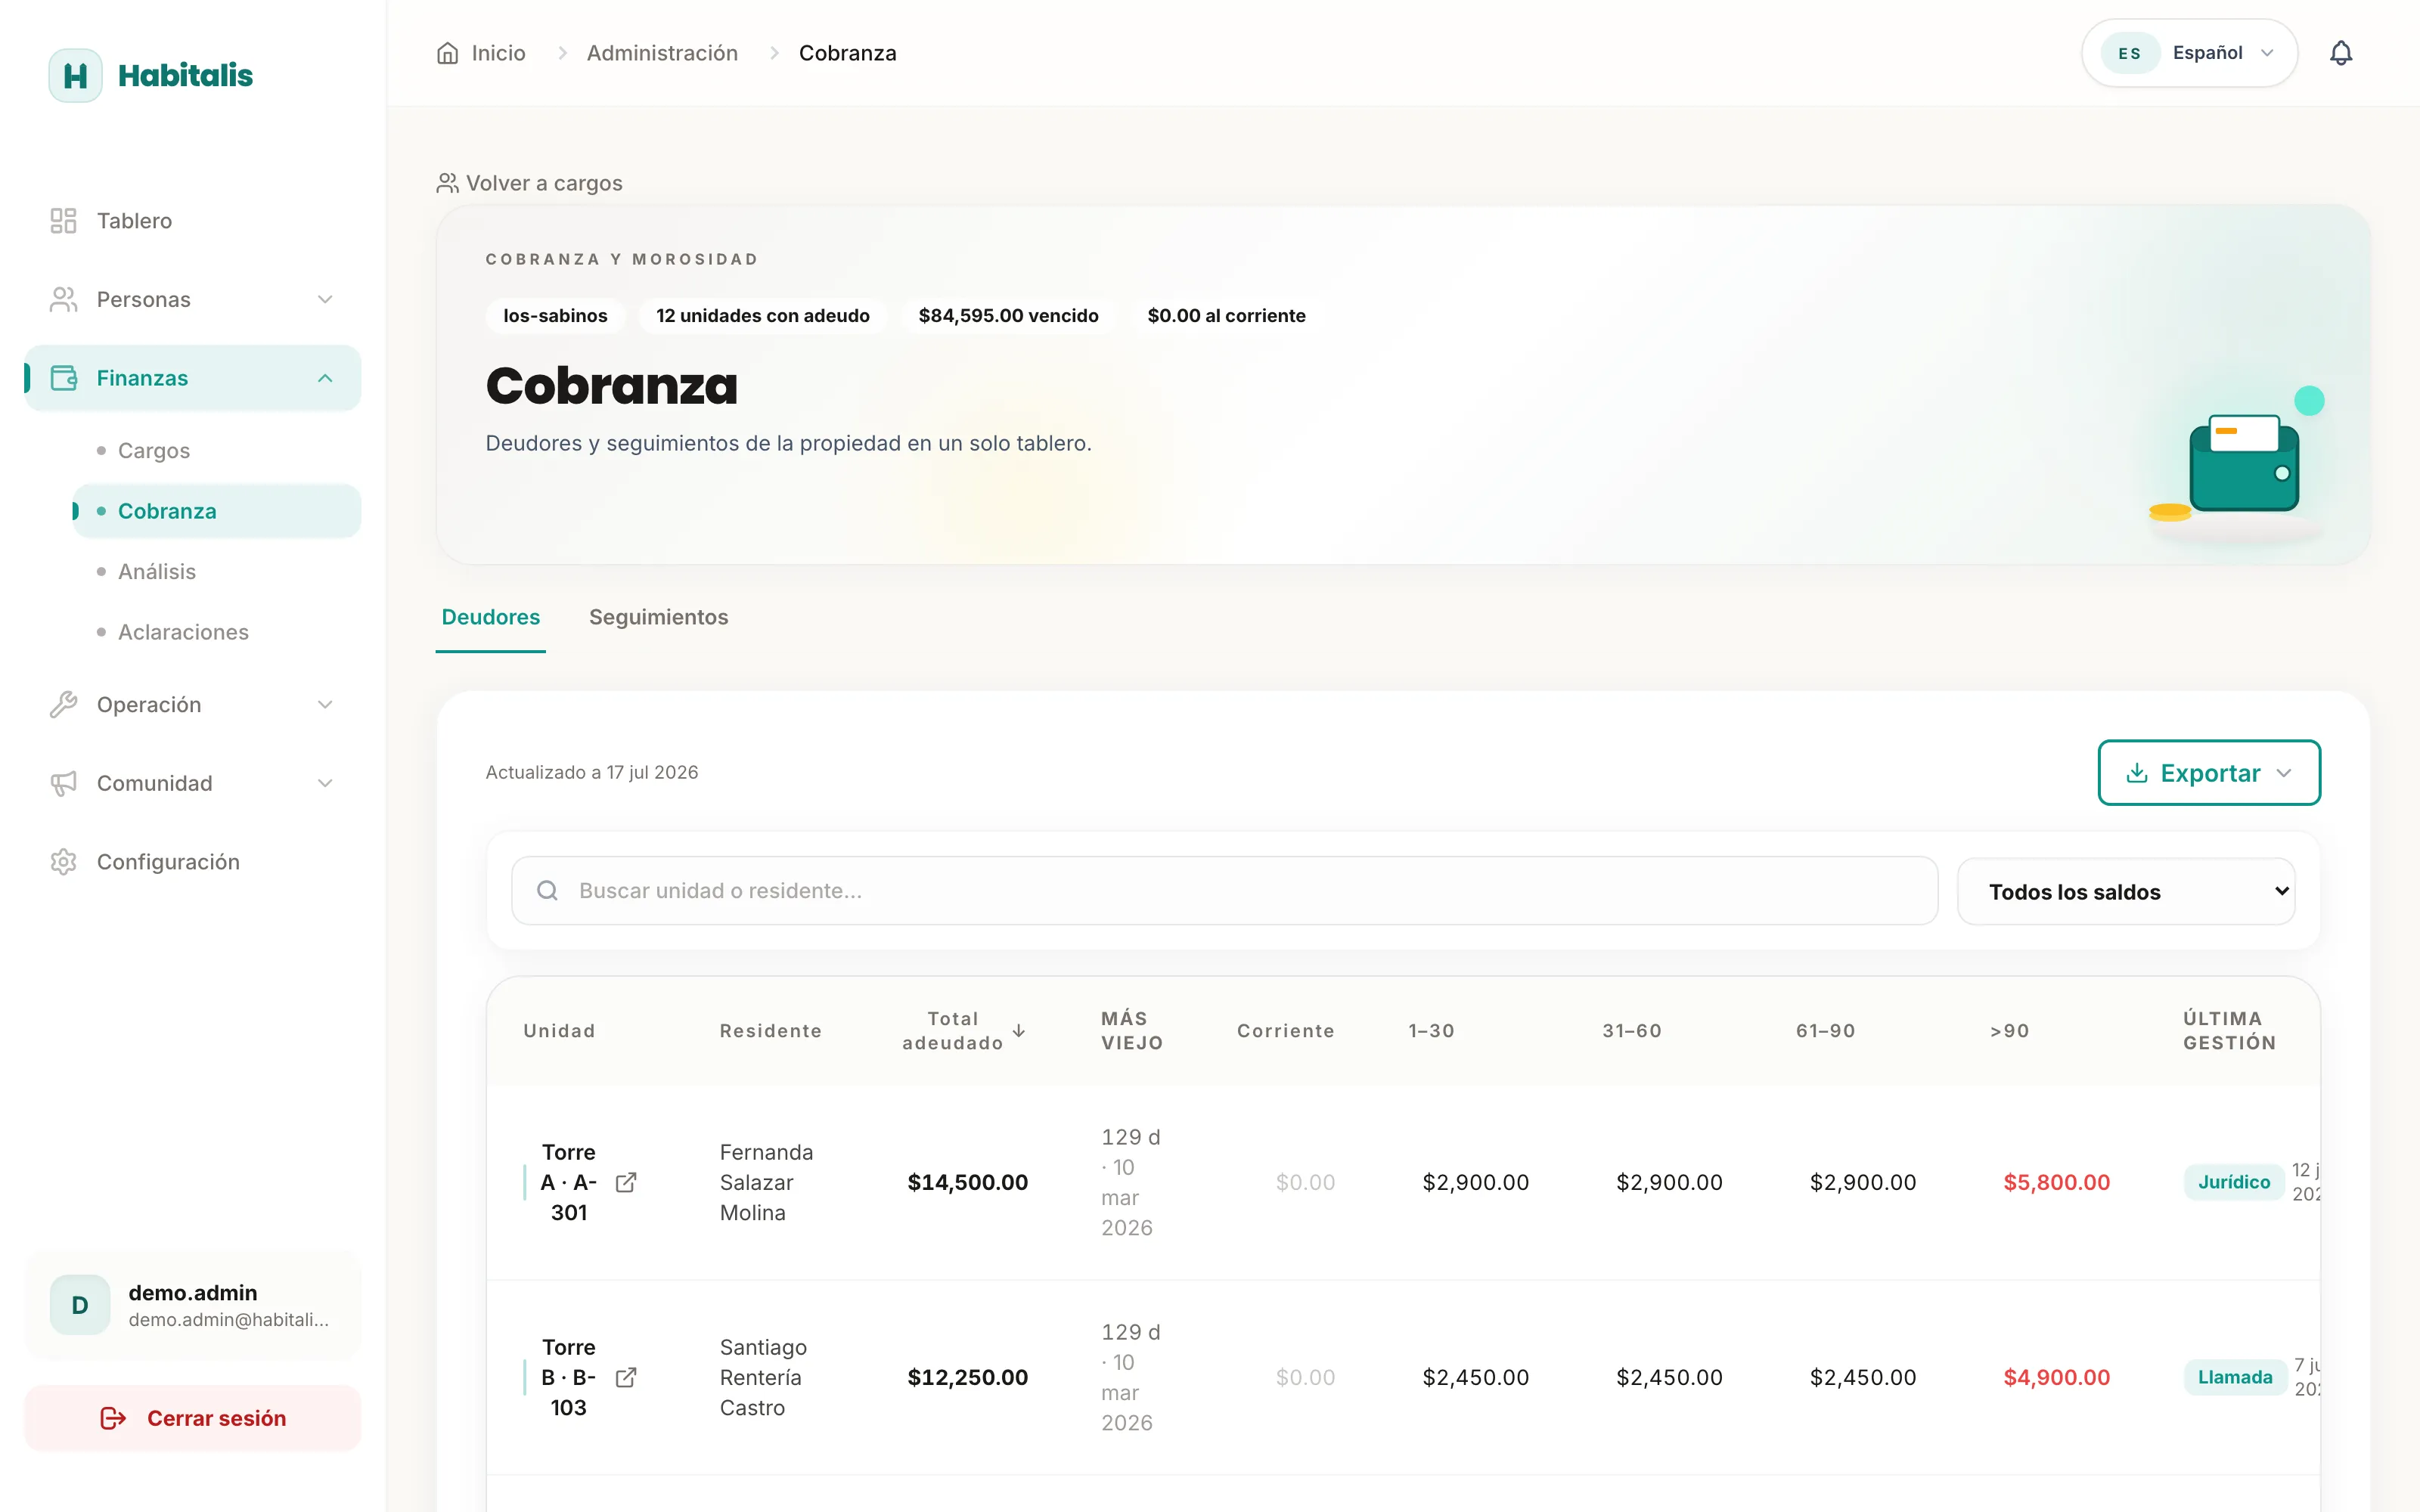Image resolution: width=2420 pixels, height=1512 pixels.
Task: Open the Español language dropdown
Action: [x=2190, y=53]
